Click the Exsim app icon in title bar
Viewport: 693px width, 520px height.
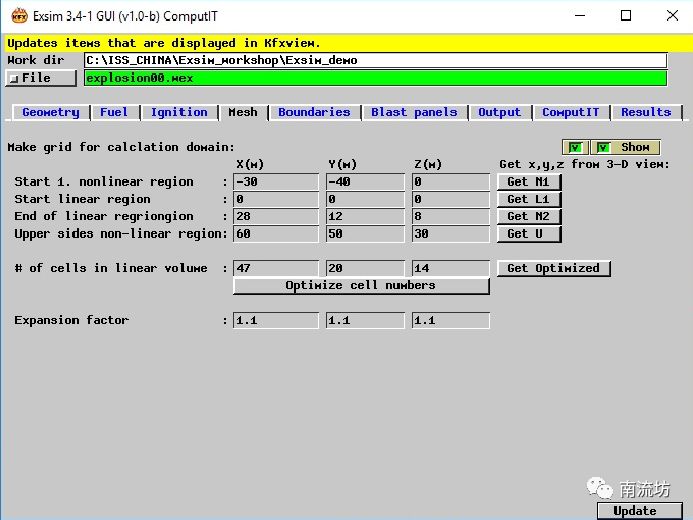(x=17, y=15)
